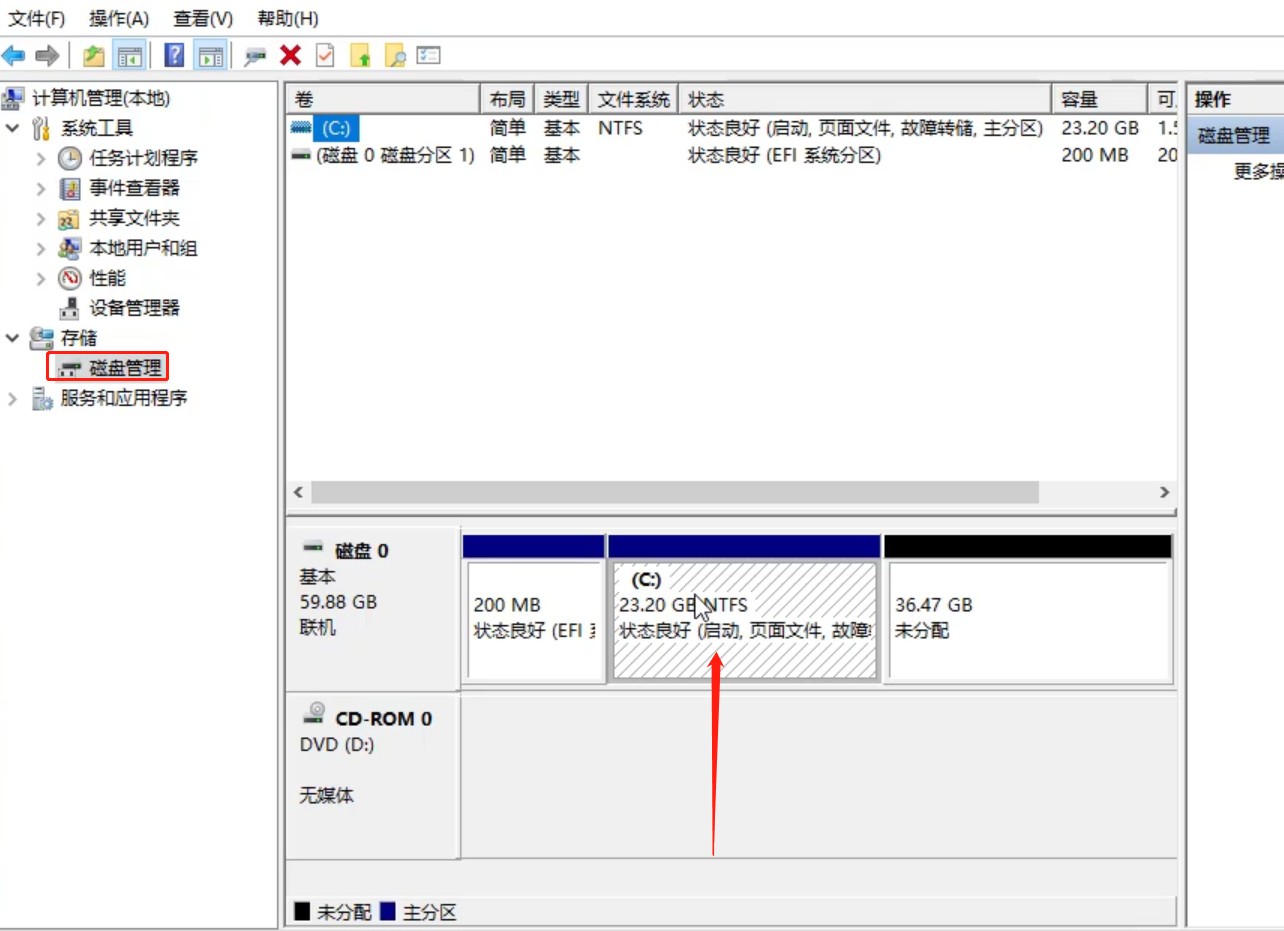1284x931 pixels.
Task: Select 计算机管理(本地) root node
Action: [x=101, y=98]
